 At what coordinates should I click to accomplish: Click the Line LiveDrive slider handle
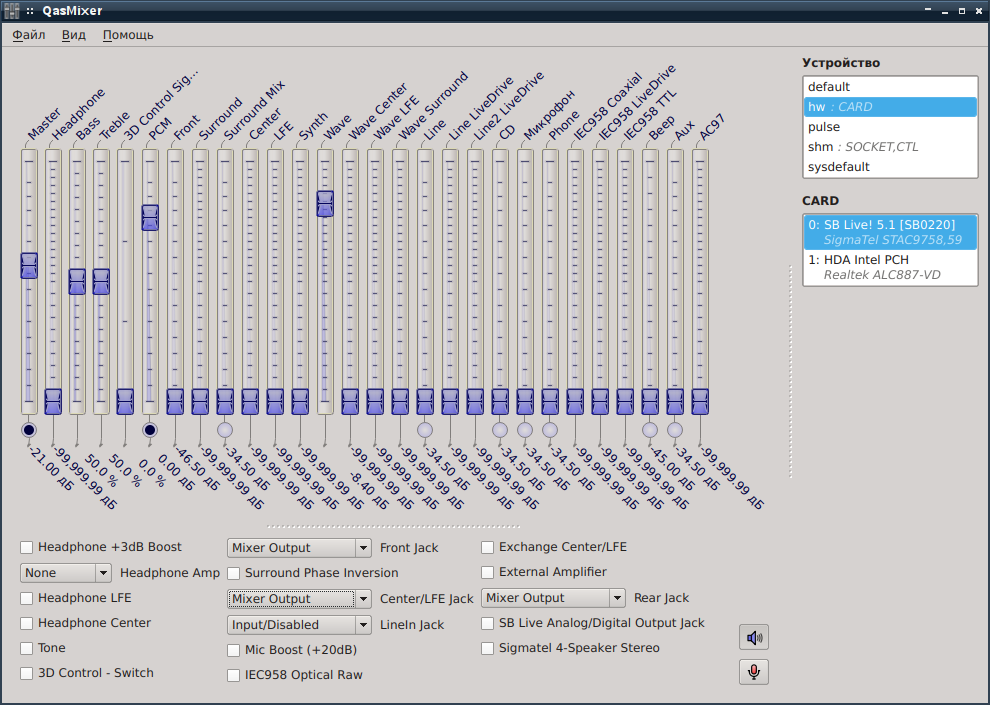(x=450, y=401)
